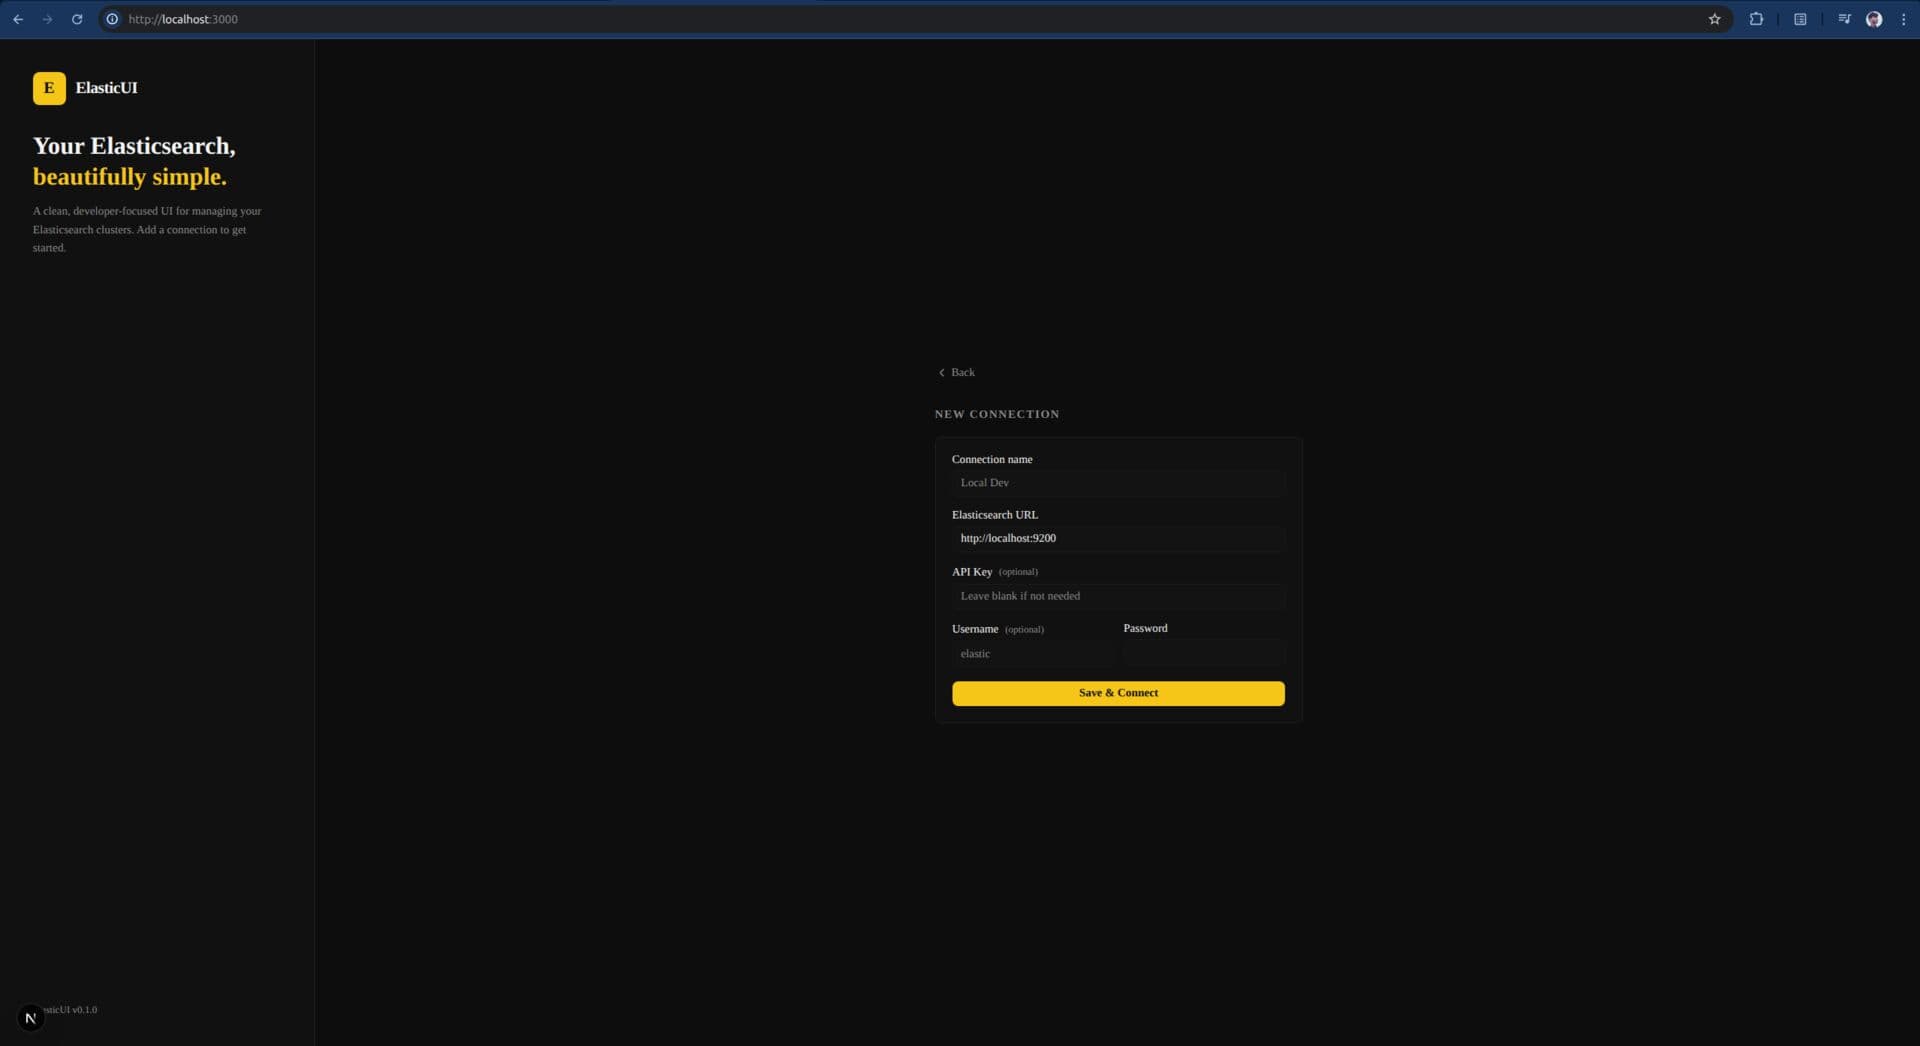
Task: Click the API Key input field
Action: point(1117,595)
